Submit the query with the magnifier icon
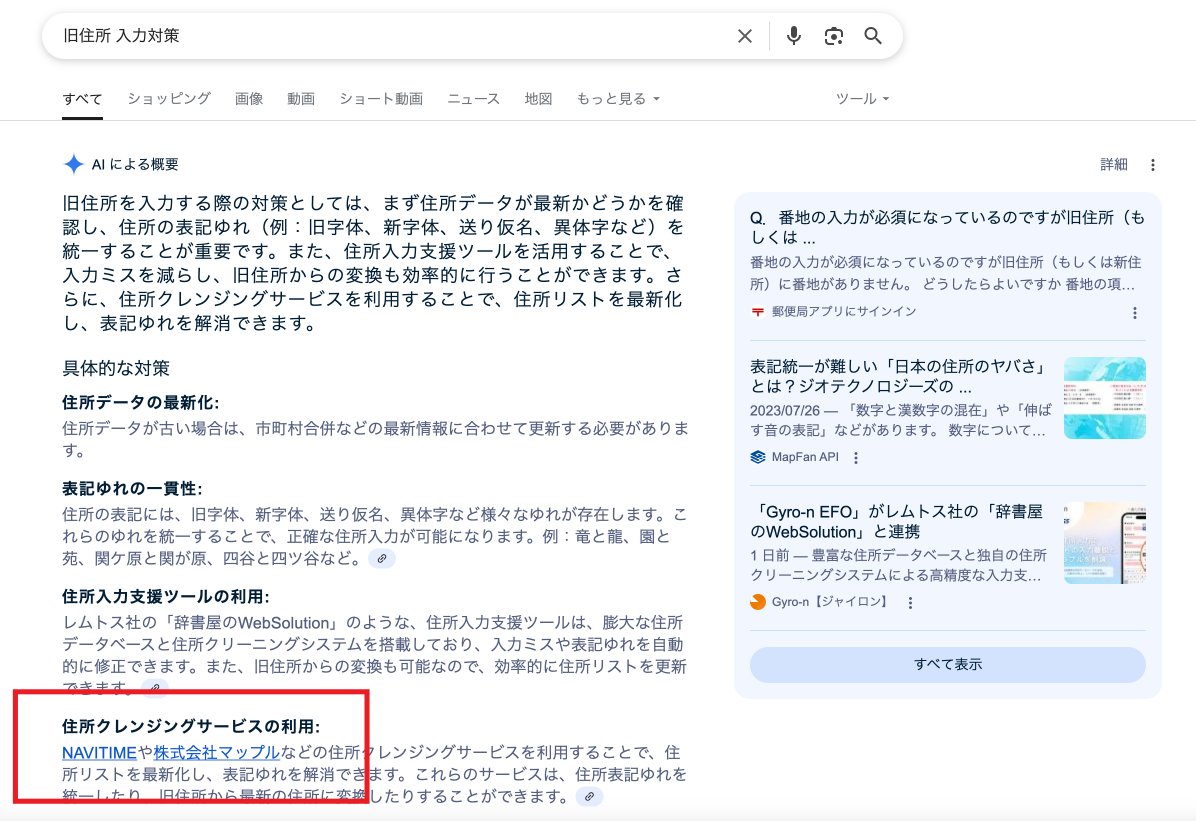 coord(873,36)
